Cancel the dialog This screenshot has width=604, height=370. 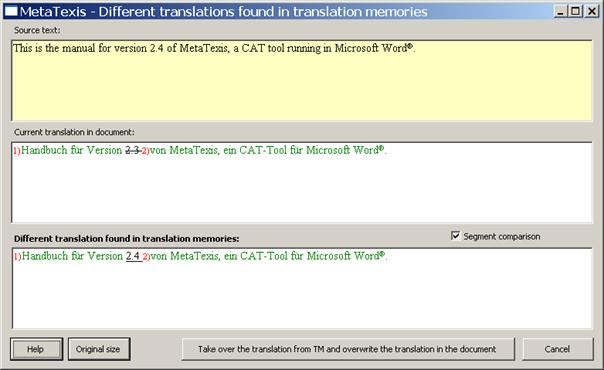[x=557, y=349]
